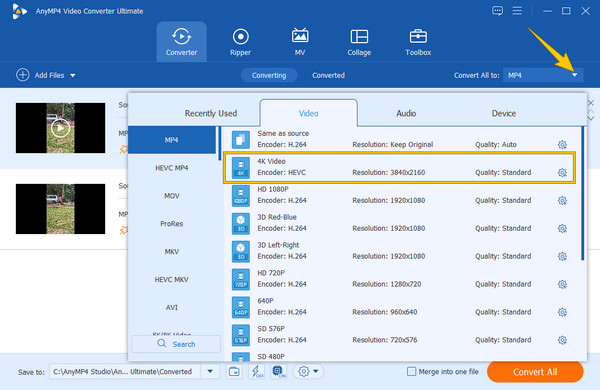Viewport: 600px width, 390px height.
Task: Select ProRes in the format list
Action: point(172,224)
